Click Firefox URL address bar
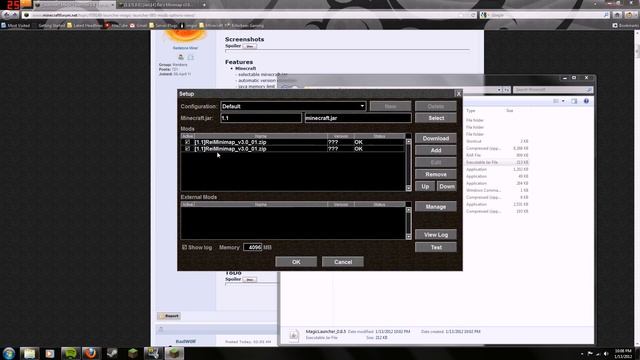The height and width of the screenshot is (360, 640). [245, 15]
